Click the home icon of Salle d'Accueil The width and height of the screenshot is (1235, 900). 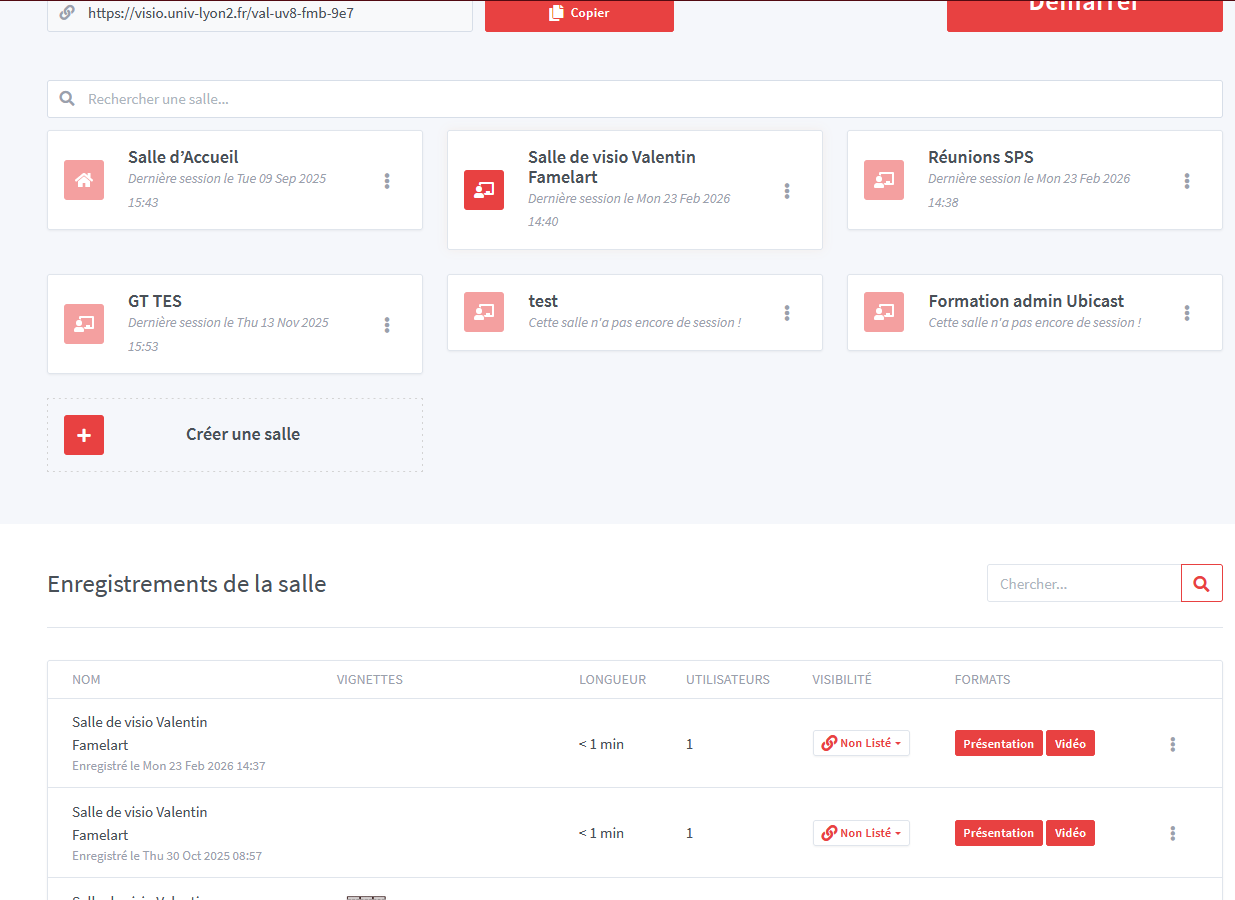click(84, 180)
